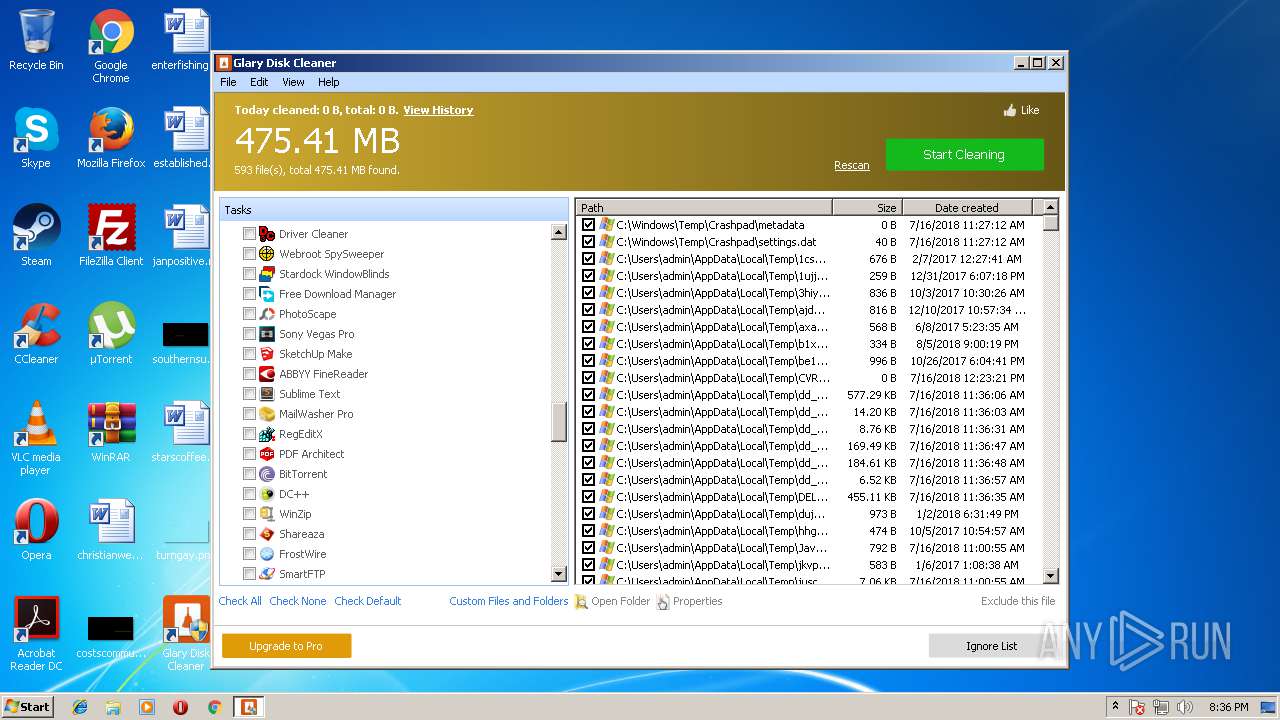
Task: Enable the Driver Cleaner checkbox
Action: 249,234
